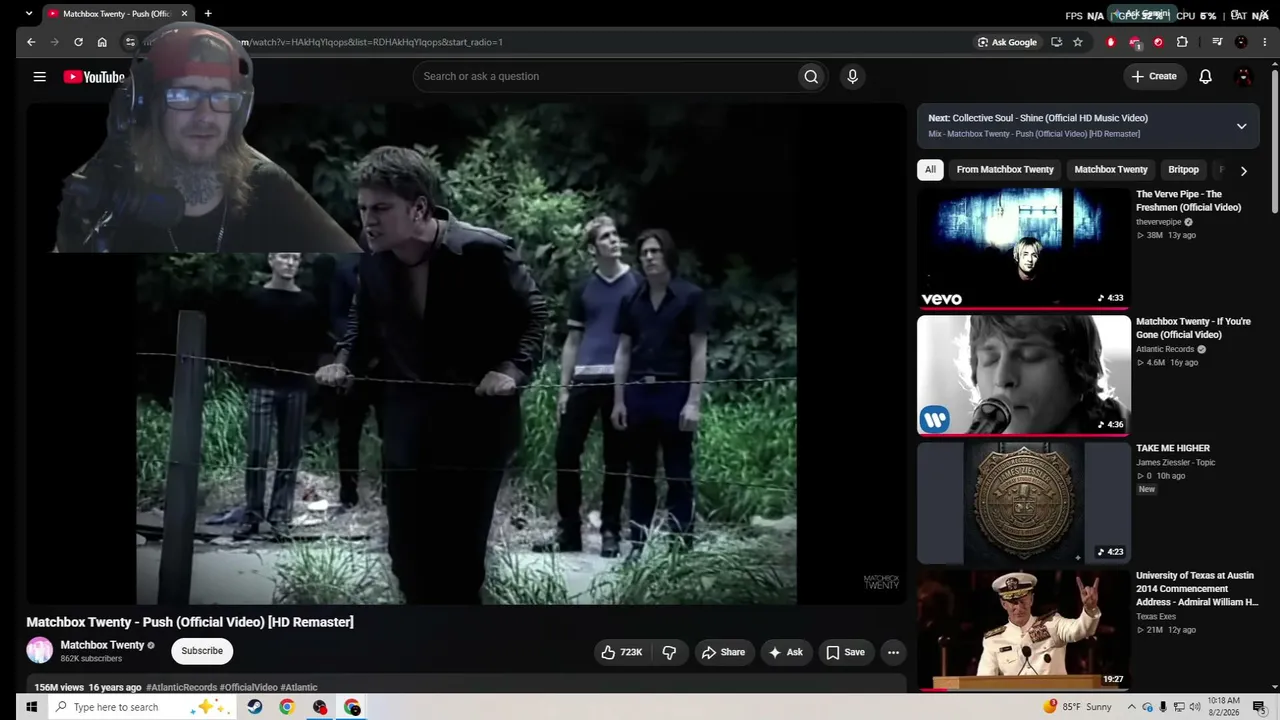The image size is (1280, 720).
Task: Open the #AtlanticRecords hashtag
Action: tap(181, 688)
